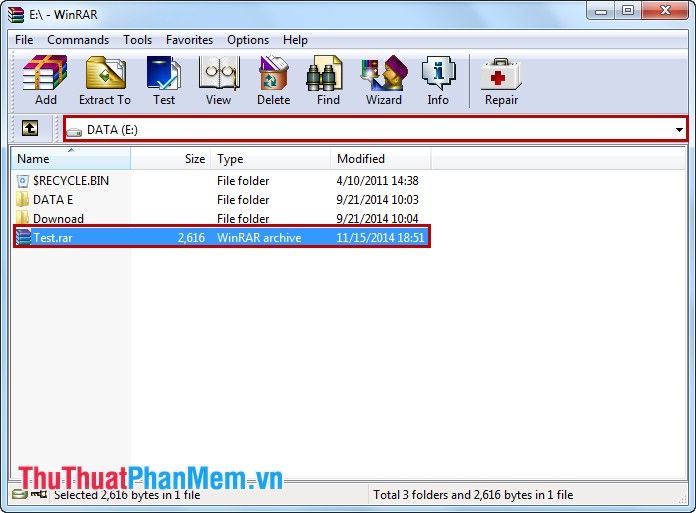Click the drive icon in address bar
Screen dimensions: 696x513
[74, 131]
